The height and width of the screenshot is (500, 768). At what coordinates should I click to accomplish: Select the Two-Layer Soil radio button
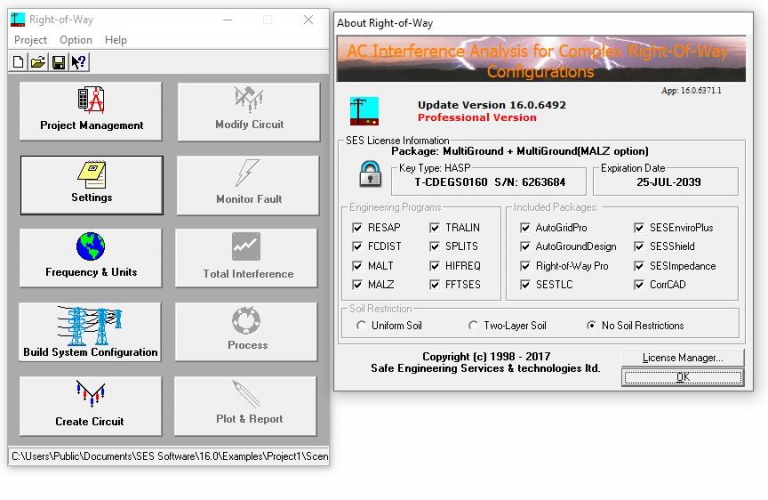click(473, 325)
